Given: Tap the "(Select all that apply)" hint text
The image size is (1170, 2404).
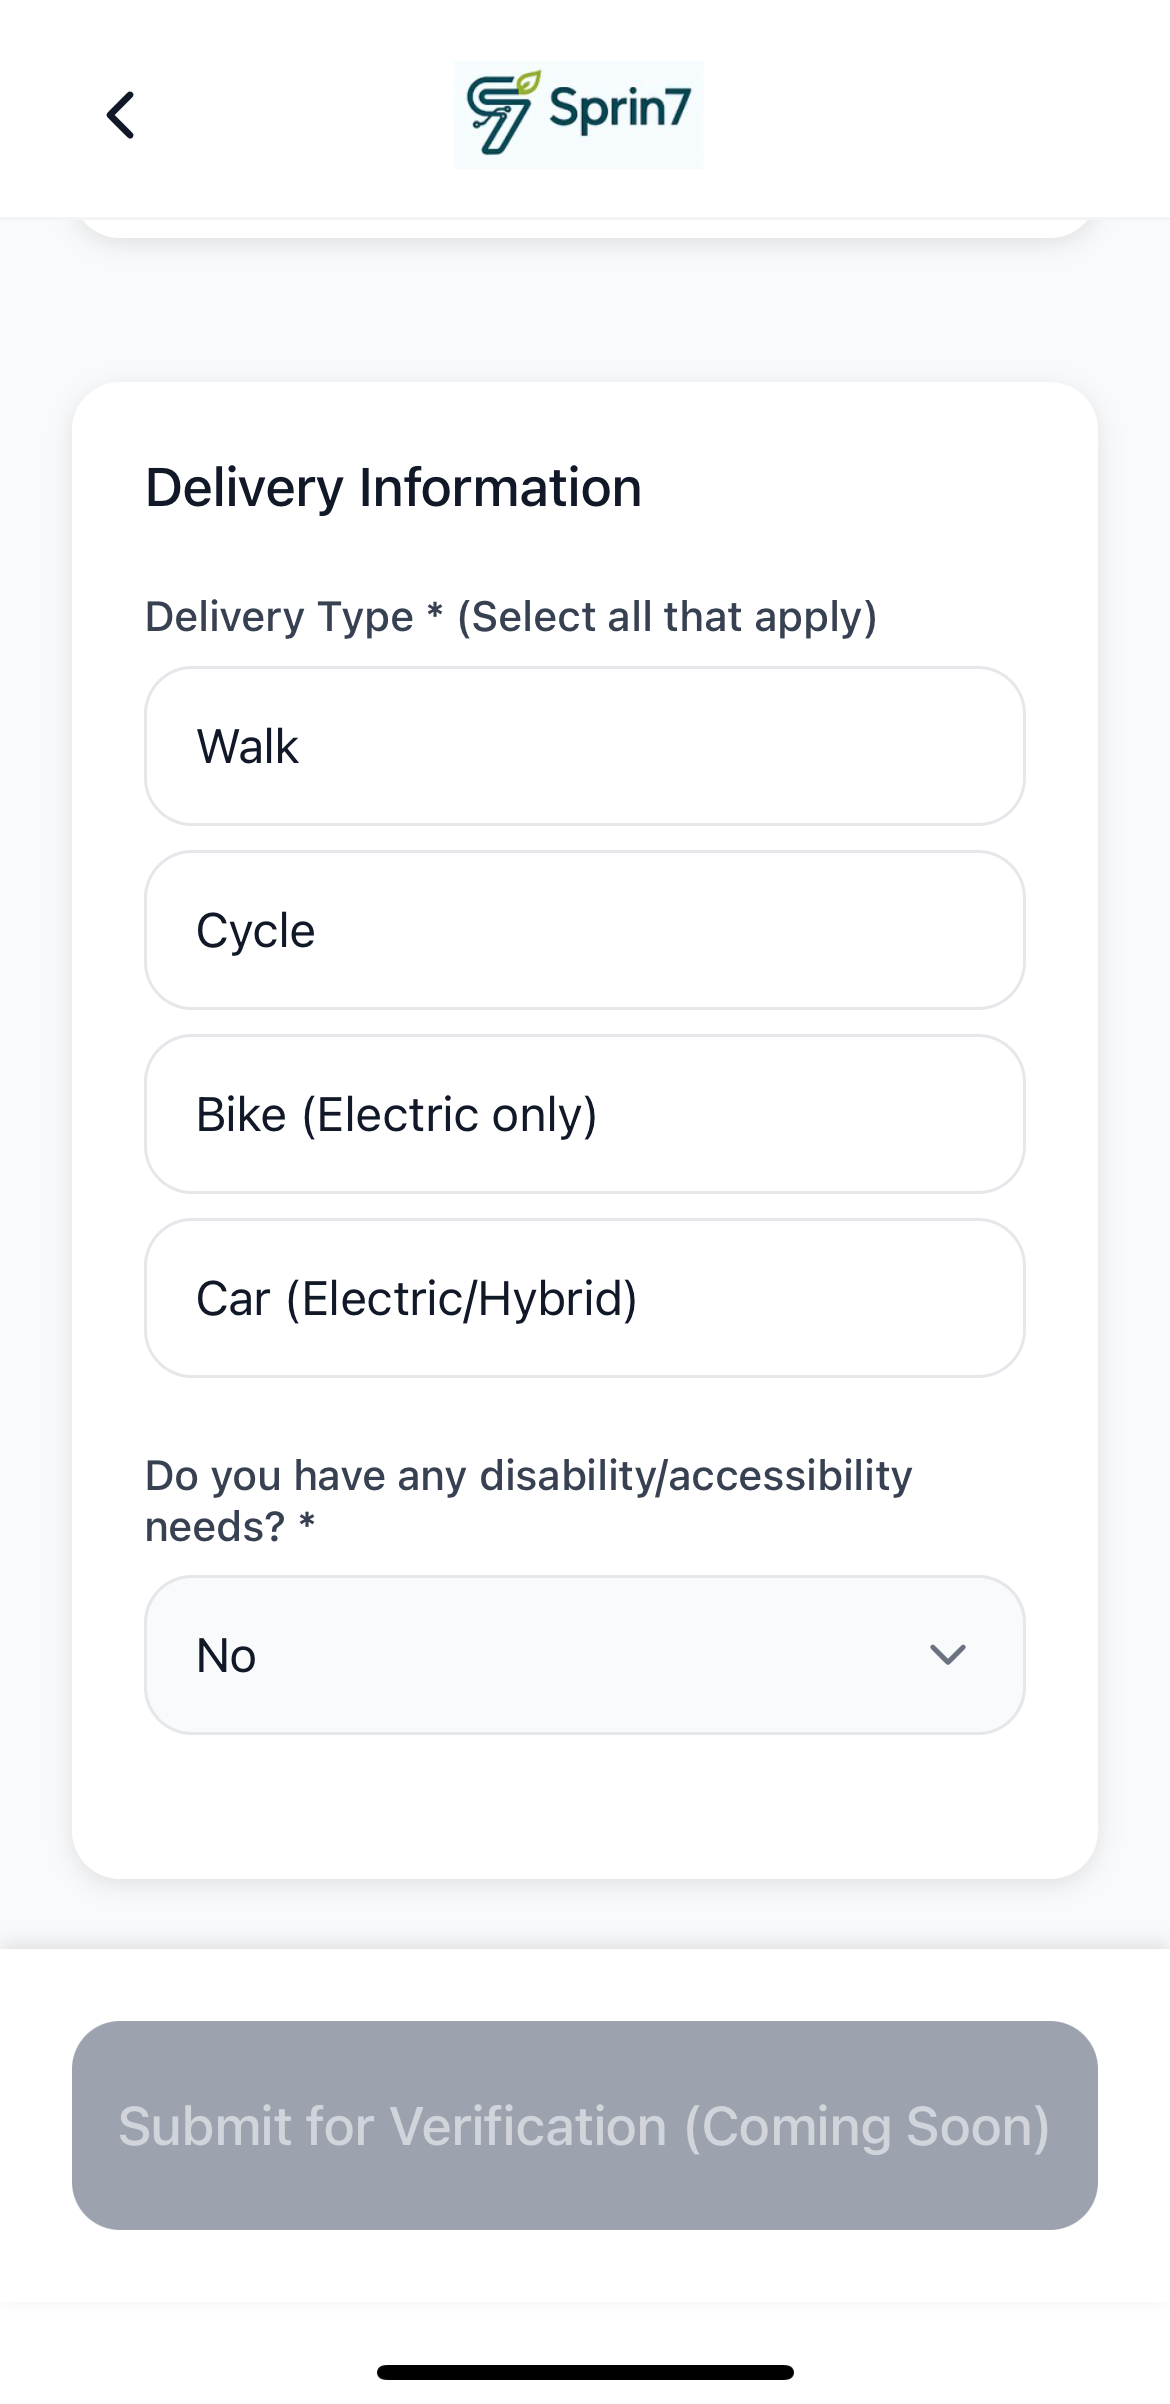Looking at the screenshot, I should coord(667,617).
